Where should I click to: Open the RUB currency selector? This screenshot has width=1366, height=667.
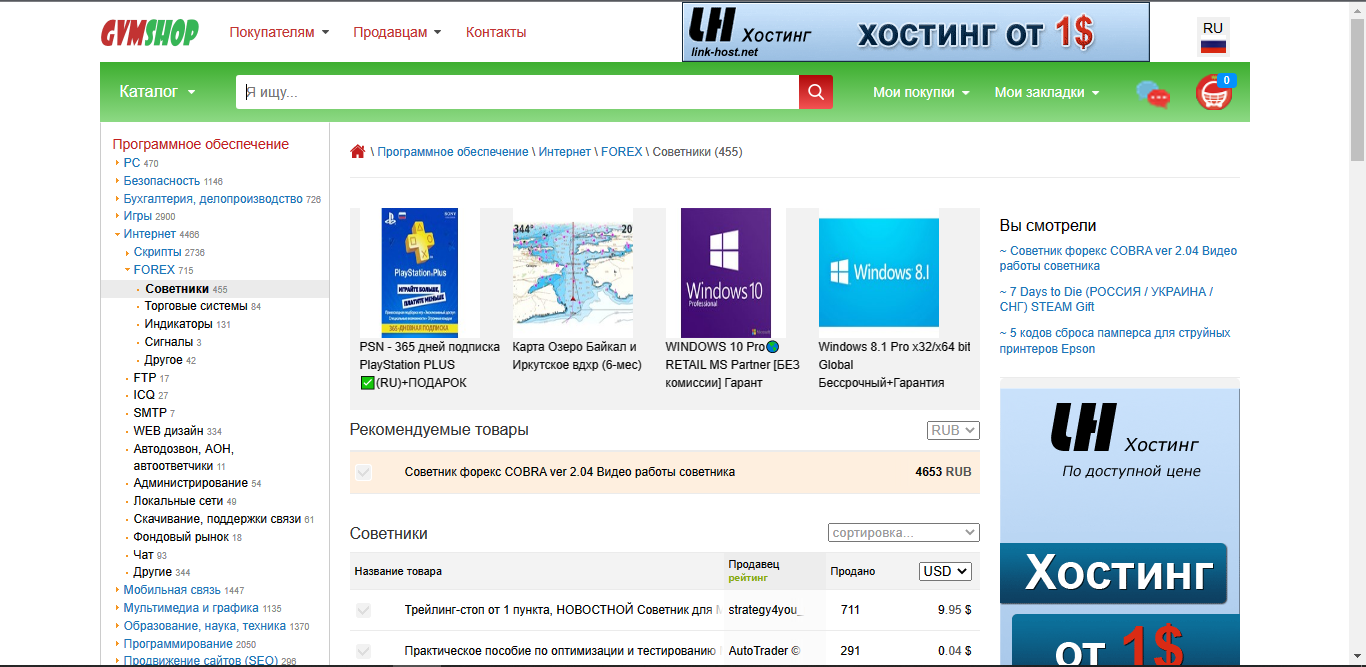953,430
